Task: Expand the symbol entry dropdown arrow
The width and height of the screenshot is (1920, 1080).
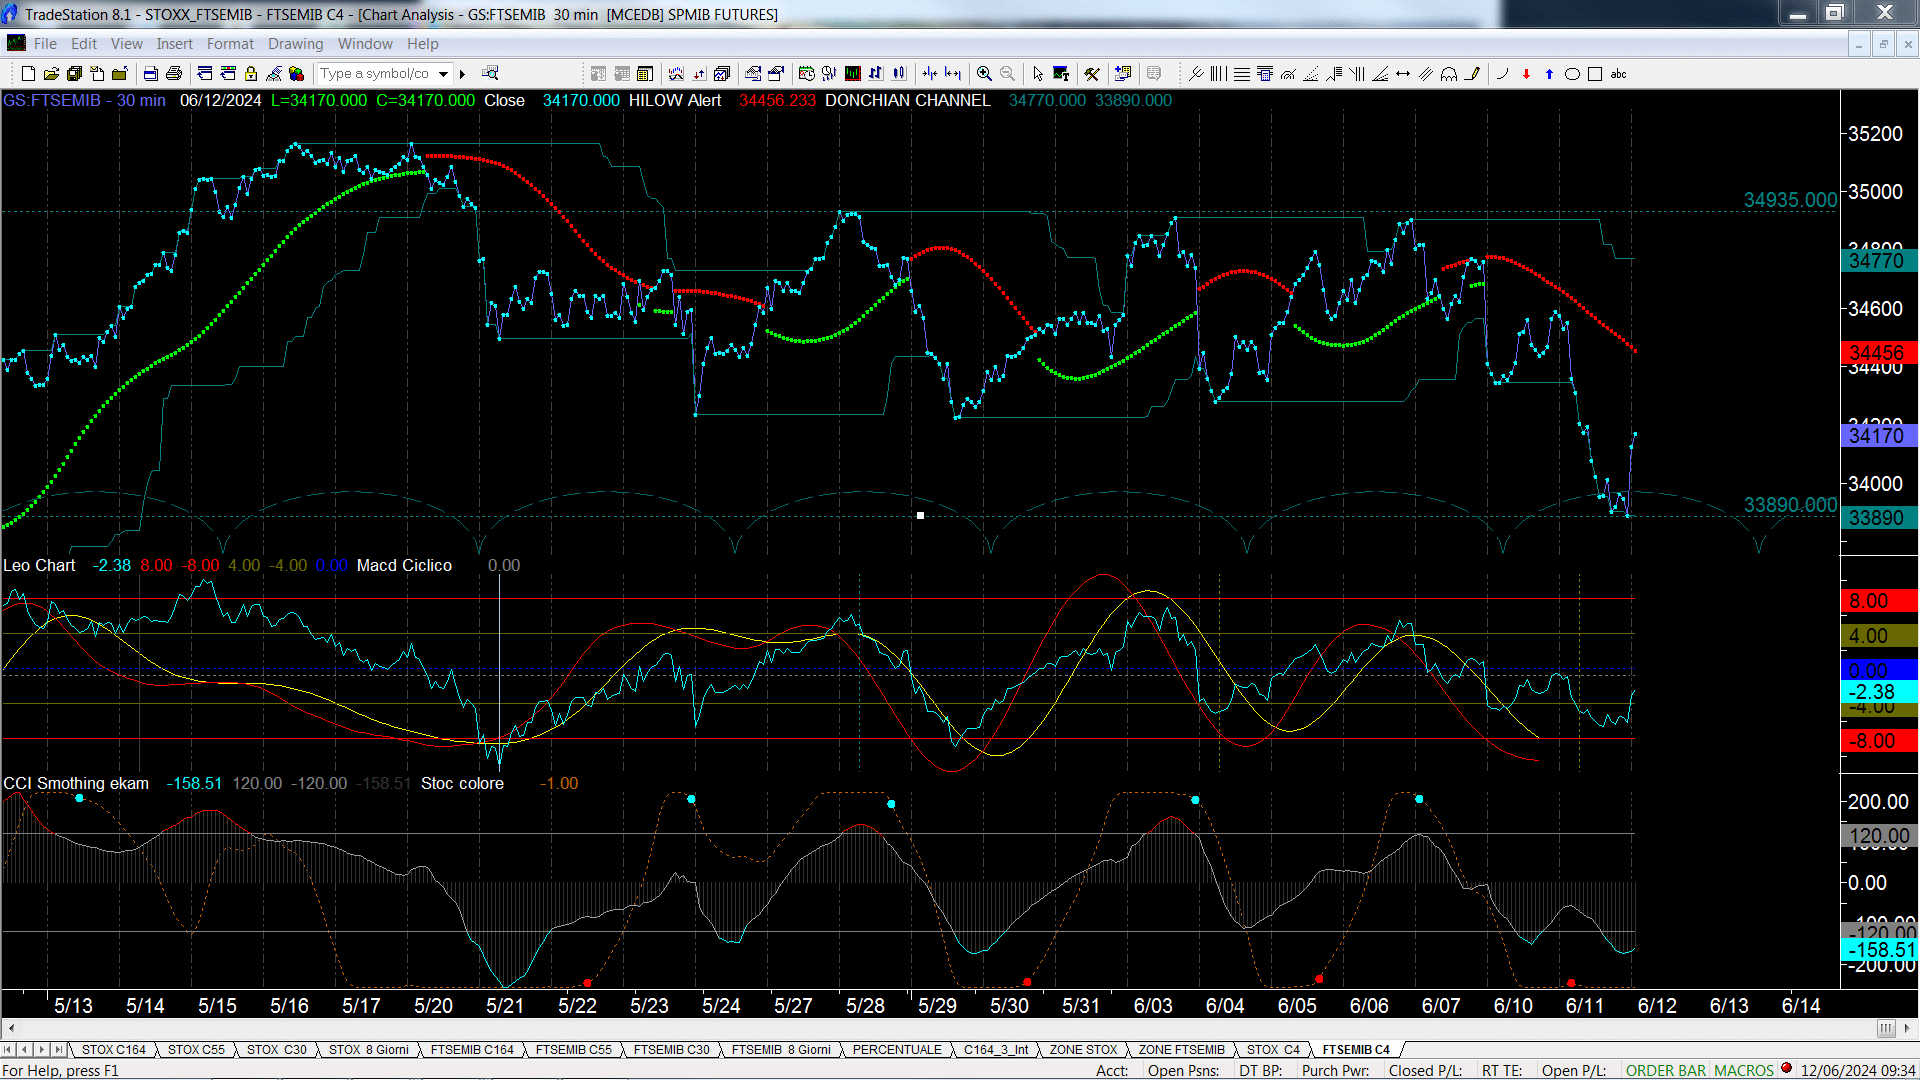Action: point(443,74)
